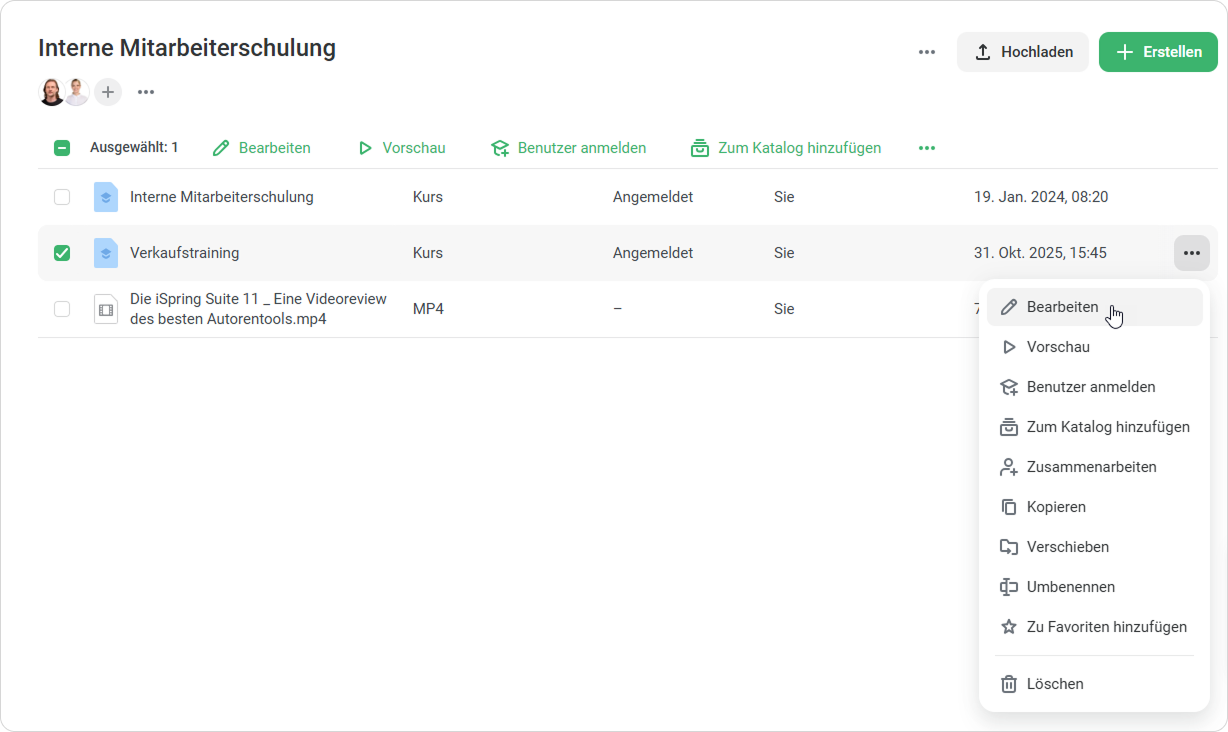
Task: Click the MP4 video file icon
Action: pos(105,309)
